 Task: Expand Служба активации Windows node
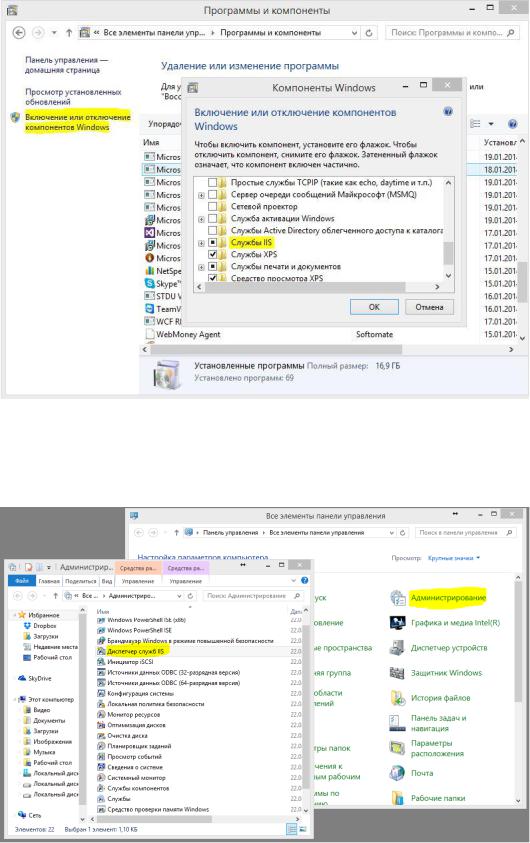tap(201, 219)
